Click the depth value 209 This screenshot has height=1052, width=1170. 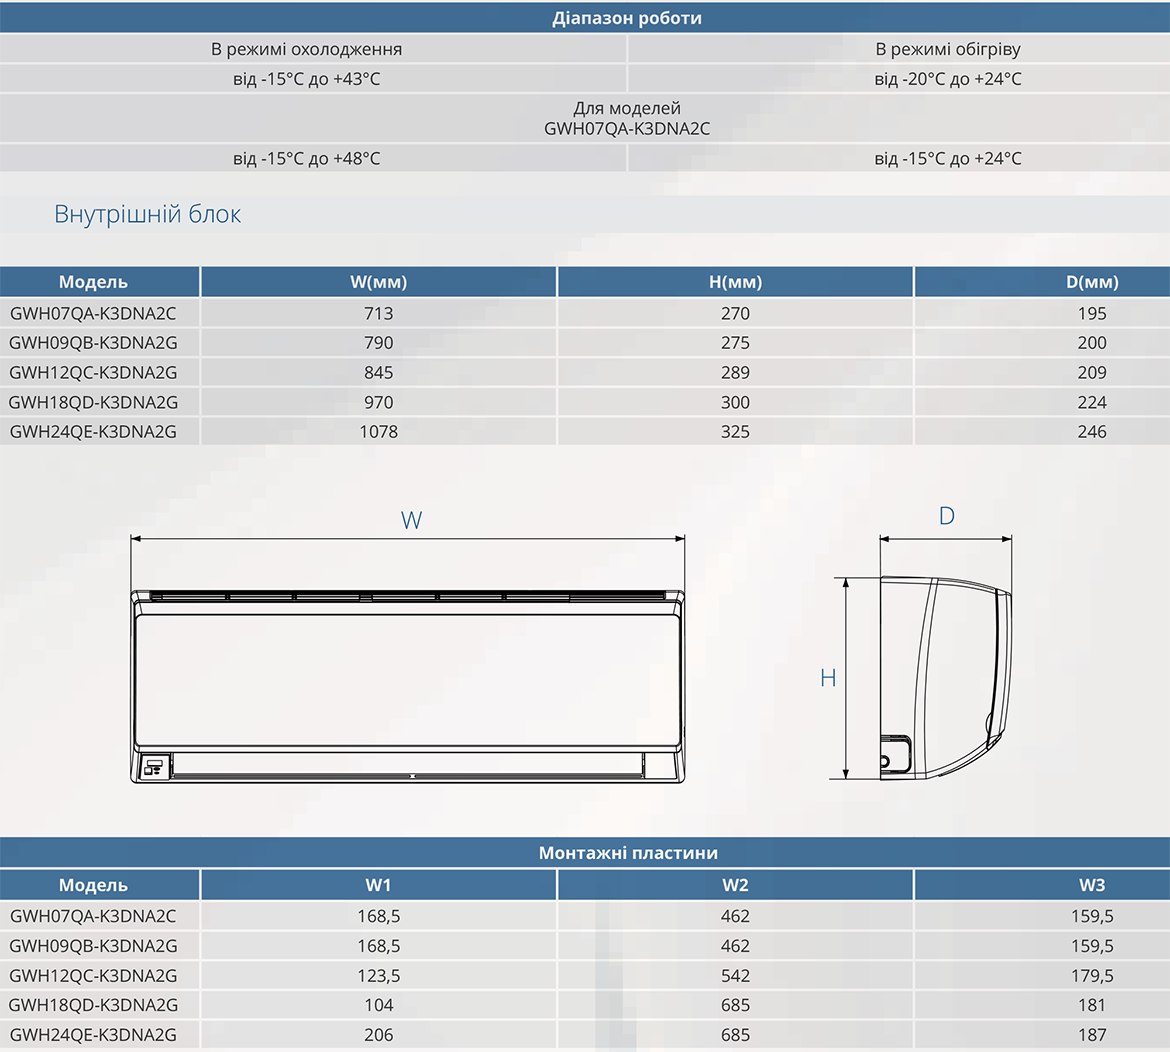click(1092, 372)
